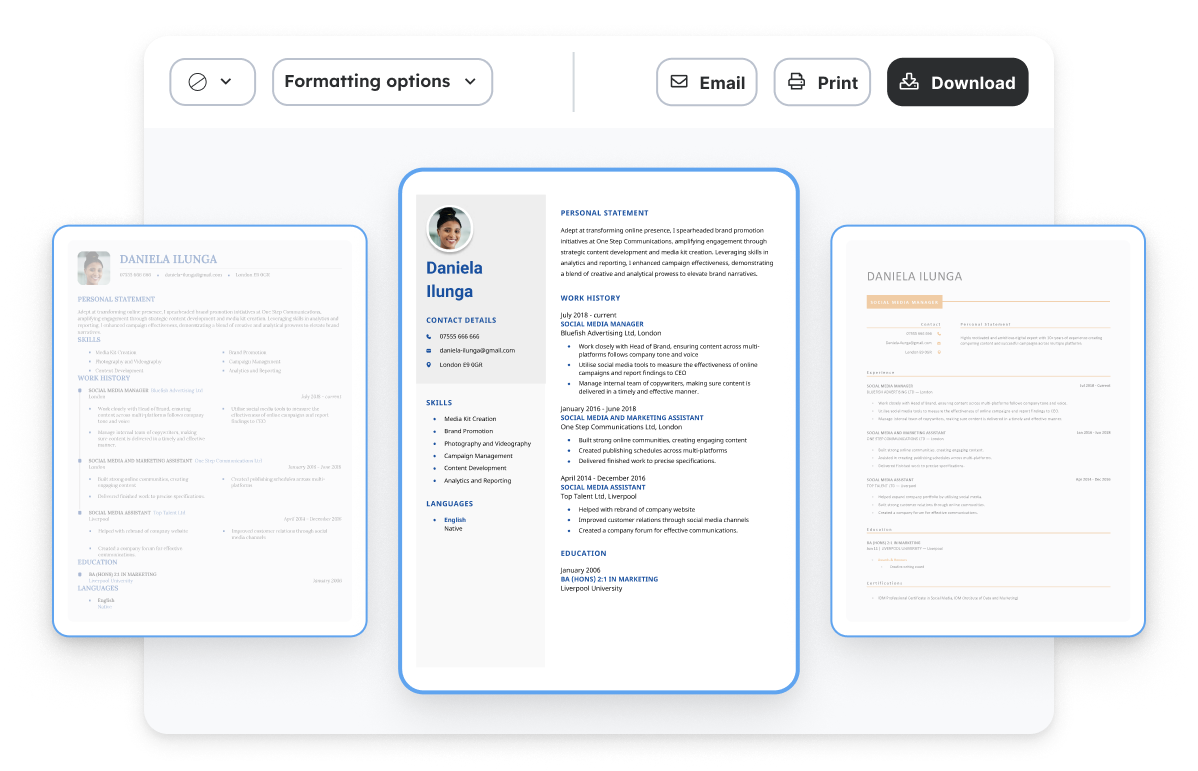Expand the chevron next to Formatting options
Screen dimensions: 1198x771
click(x=471, y=82)
